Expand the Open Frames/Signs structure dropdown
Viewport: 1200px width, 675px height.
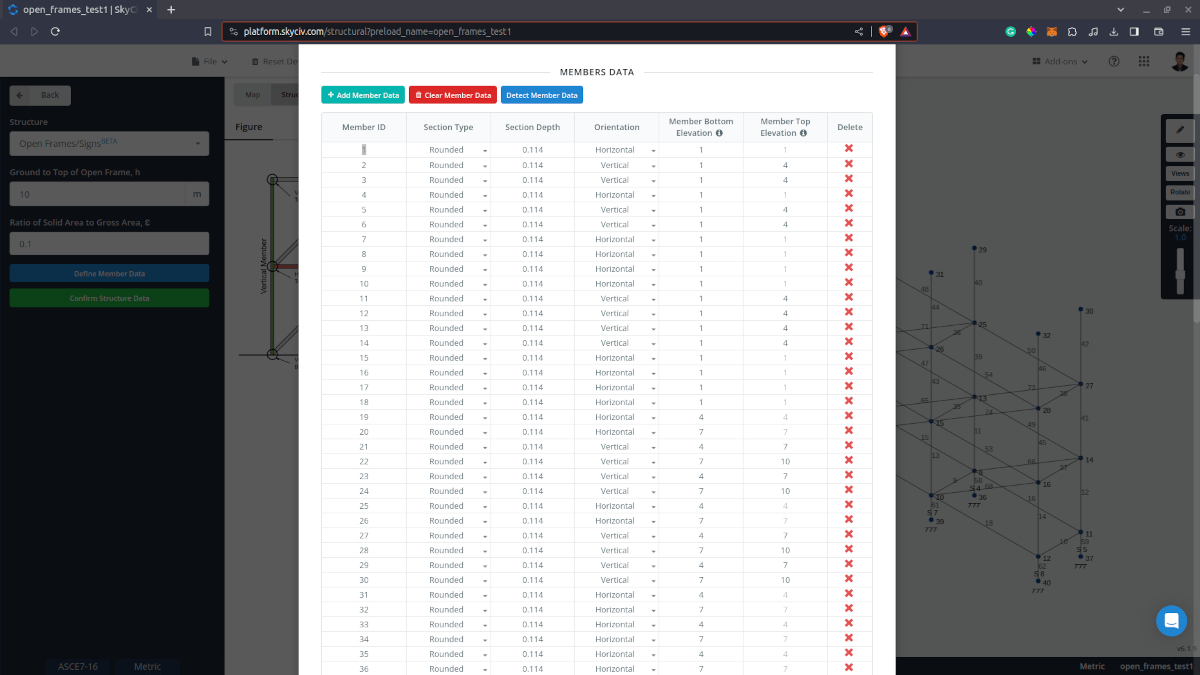[x=109, y=143]
